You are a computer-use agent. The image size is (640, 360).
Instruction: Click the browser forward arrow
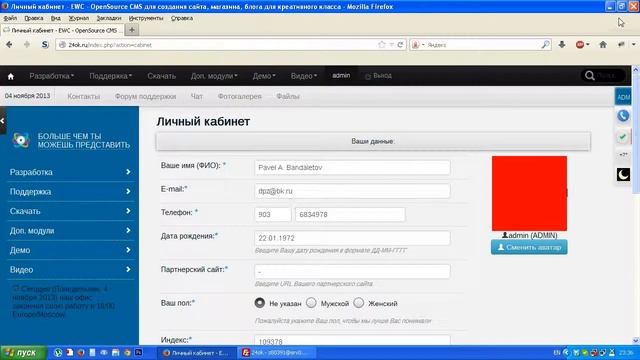pos(27,44)
